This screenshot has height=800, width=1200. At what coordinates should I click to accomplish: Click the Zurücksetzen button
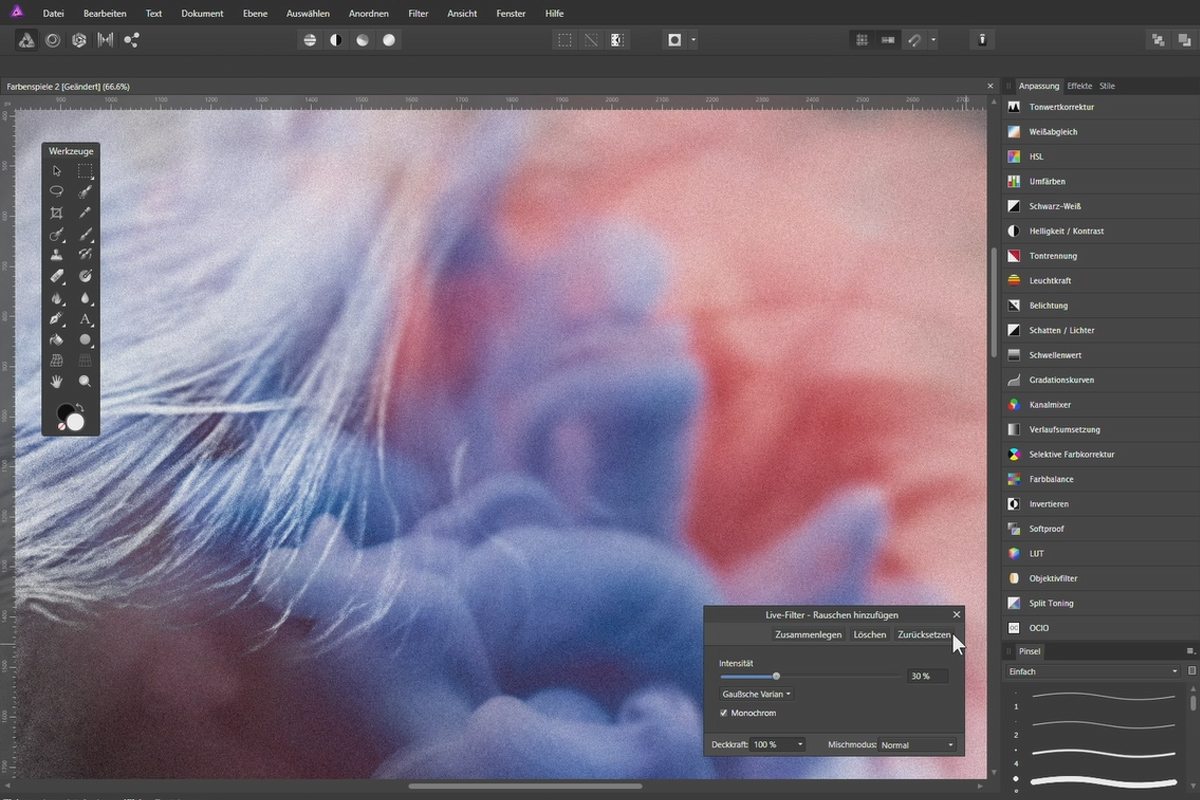point(924,635)
